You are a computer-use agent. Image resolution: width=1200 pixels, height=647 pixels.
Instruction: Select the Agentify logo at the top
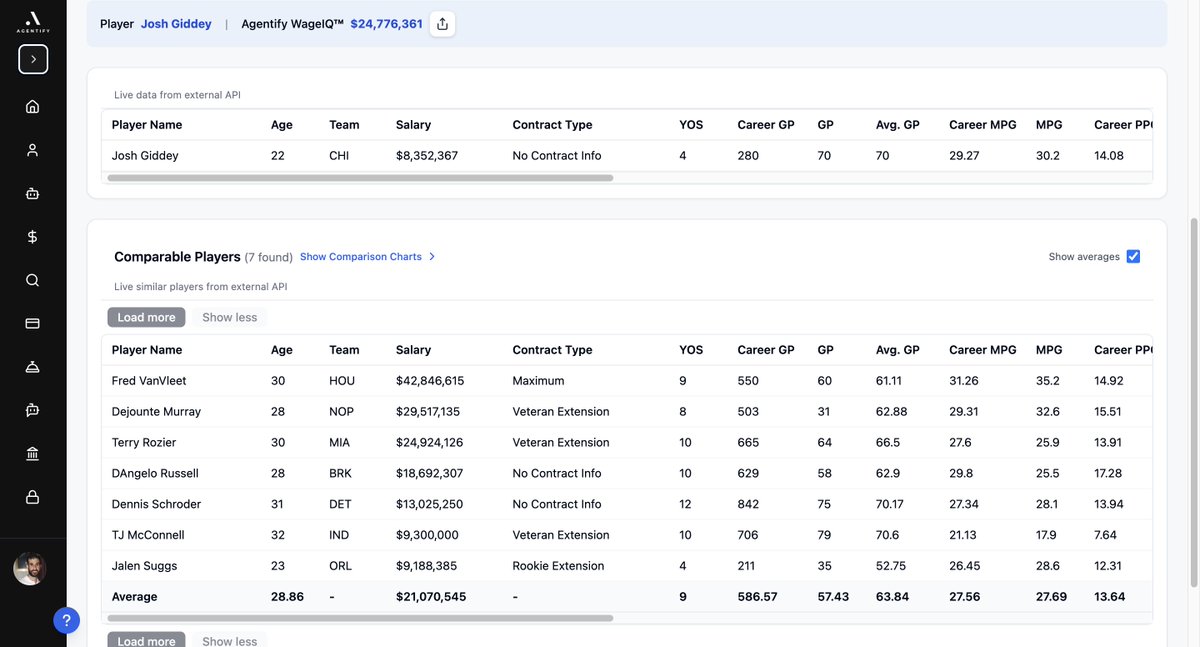coord(32,22)
